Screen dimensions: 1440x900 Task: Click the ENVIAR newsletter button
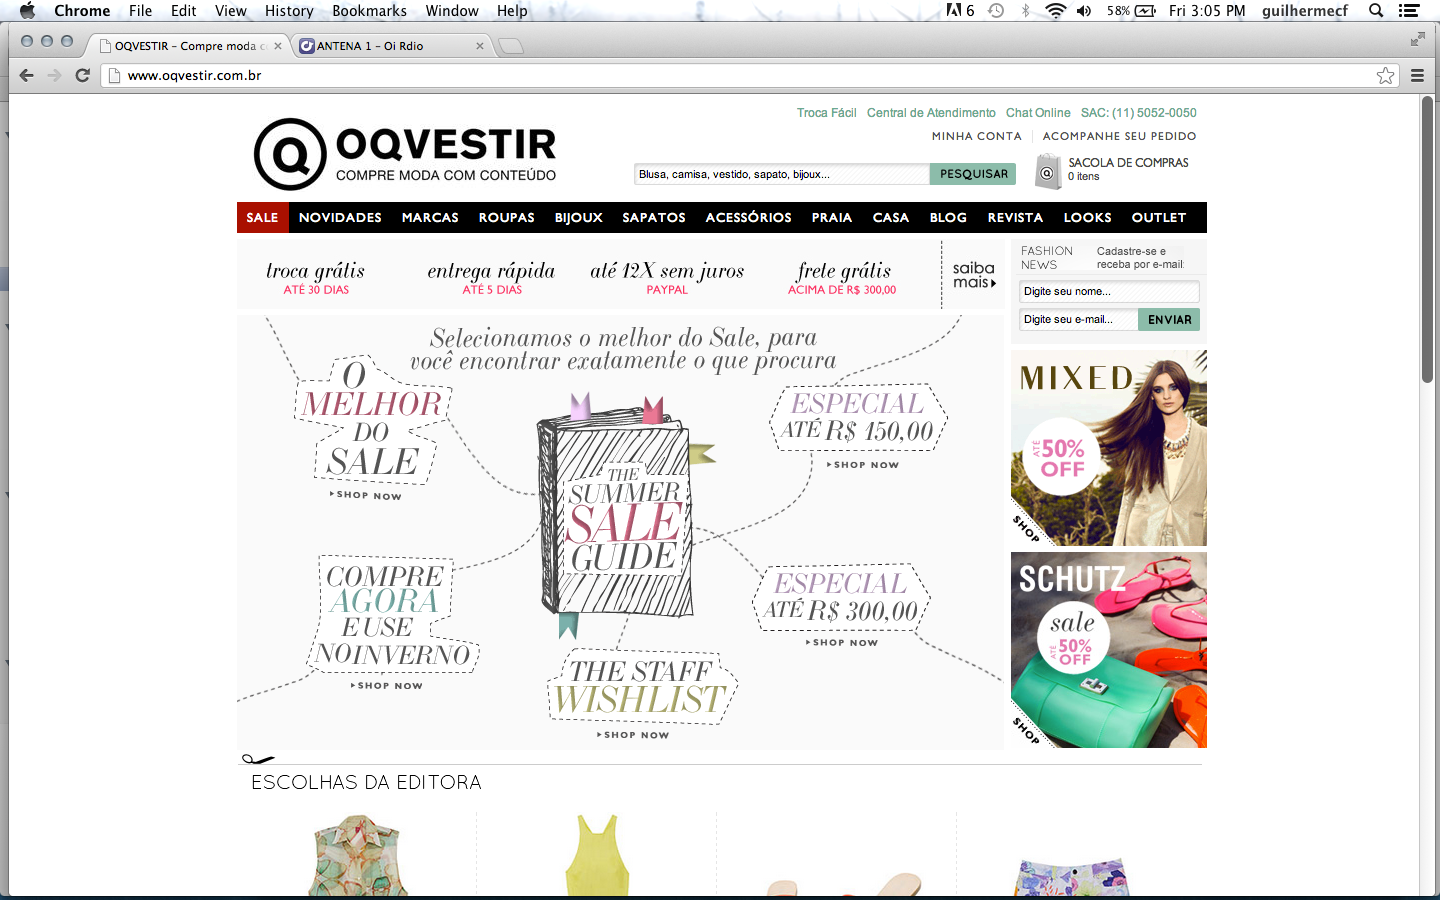click(x=1169, y=320)
